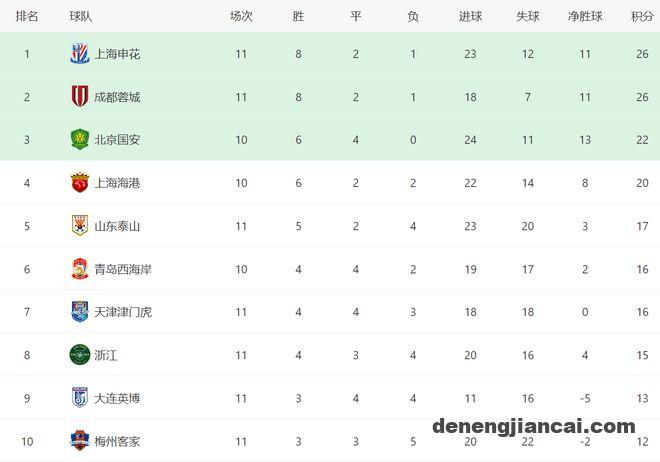The height and width of the screenshot is (462, 660).
Task: Click the Beijing Guoan green badge
Action: 80,140
